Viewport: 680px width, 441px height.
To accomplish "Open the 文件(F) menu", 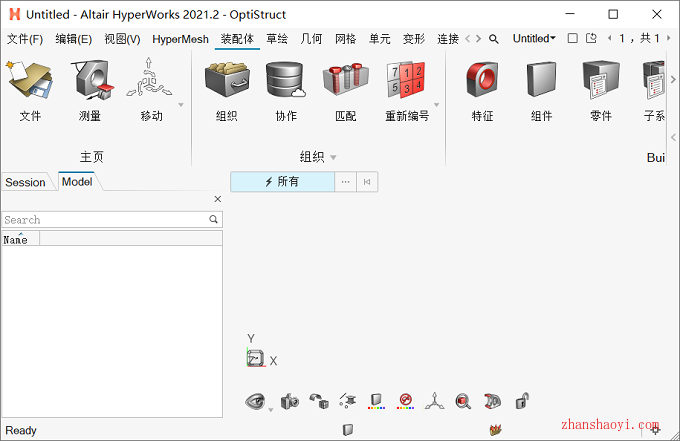I will [25, 39].
